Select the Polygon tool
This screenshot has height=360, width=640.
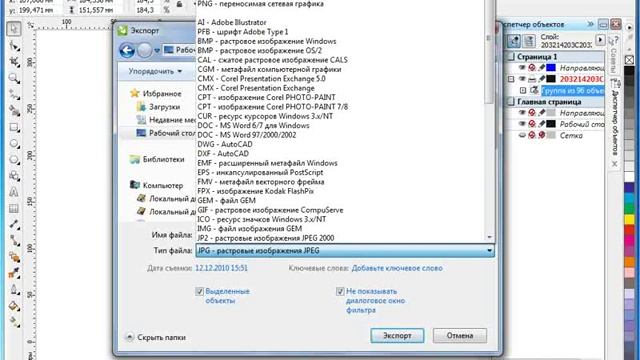pyautogui.click(x=14, y=160)
